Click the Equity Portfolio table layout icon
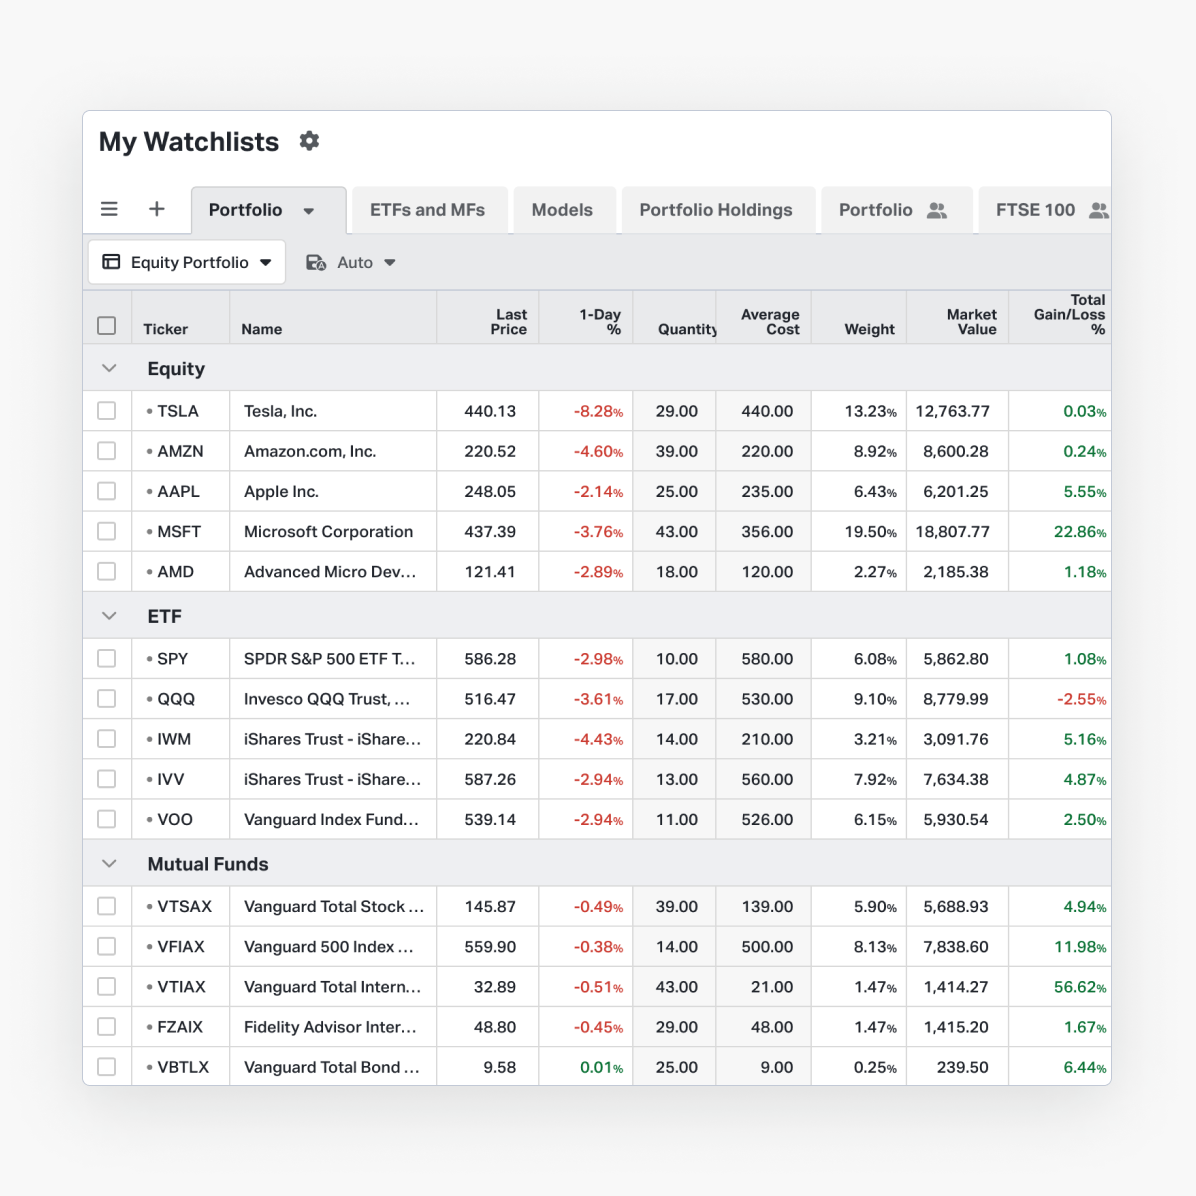Viewport: 1196px width, 1196px height. [112, 262]
